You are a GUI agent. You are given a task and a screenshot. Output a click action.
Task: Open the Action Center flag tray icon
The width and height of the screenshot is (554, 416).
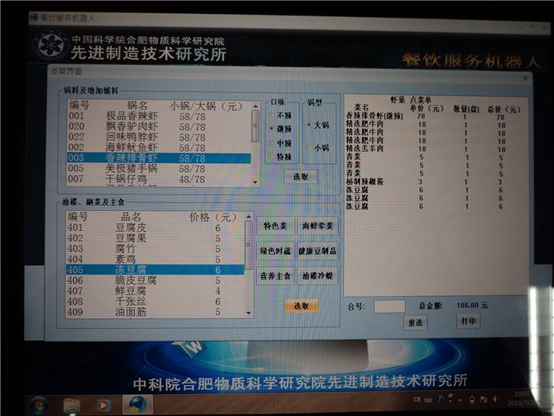(484, 399)
